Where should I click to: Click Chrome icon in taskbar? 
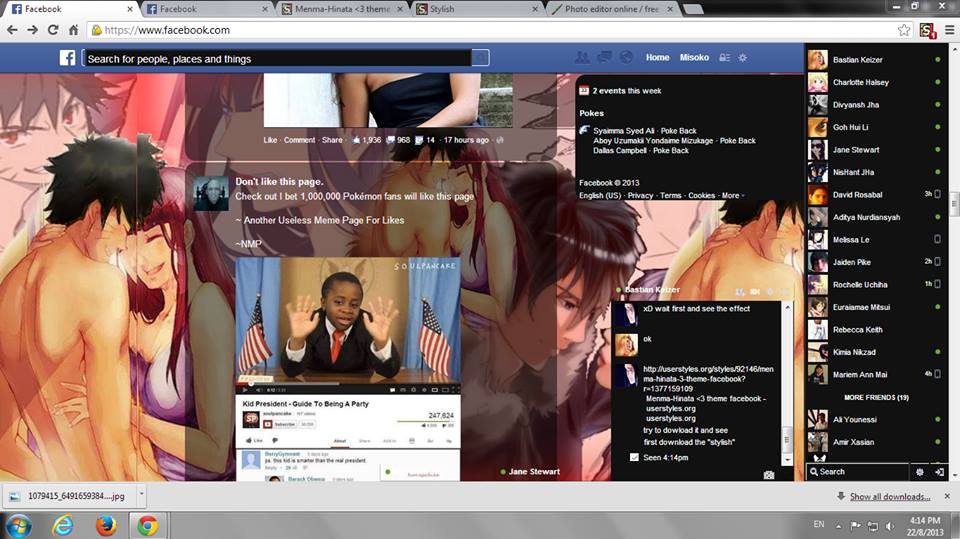147,526
